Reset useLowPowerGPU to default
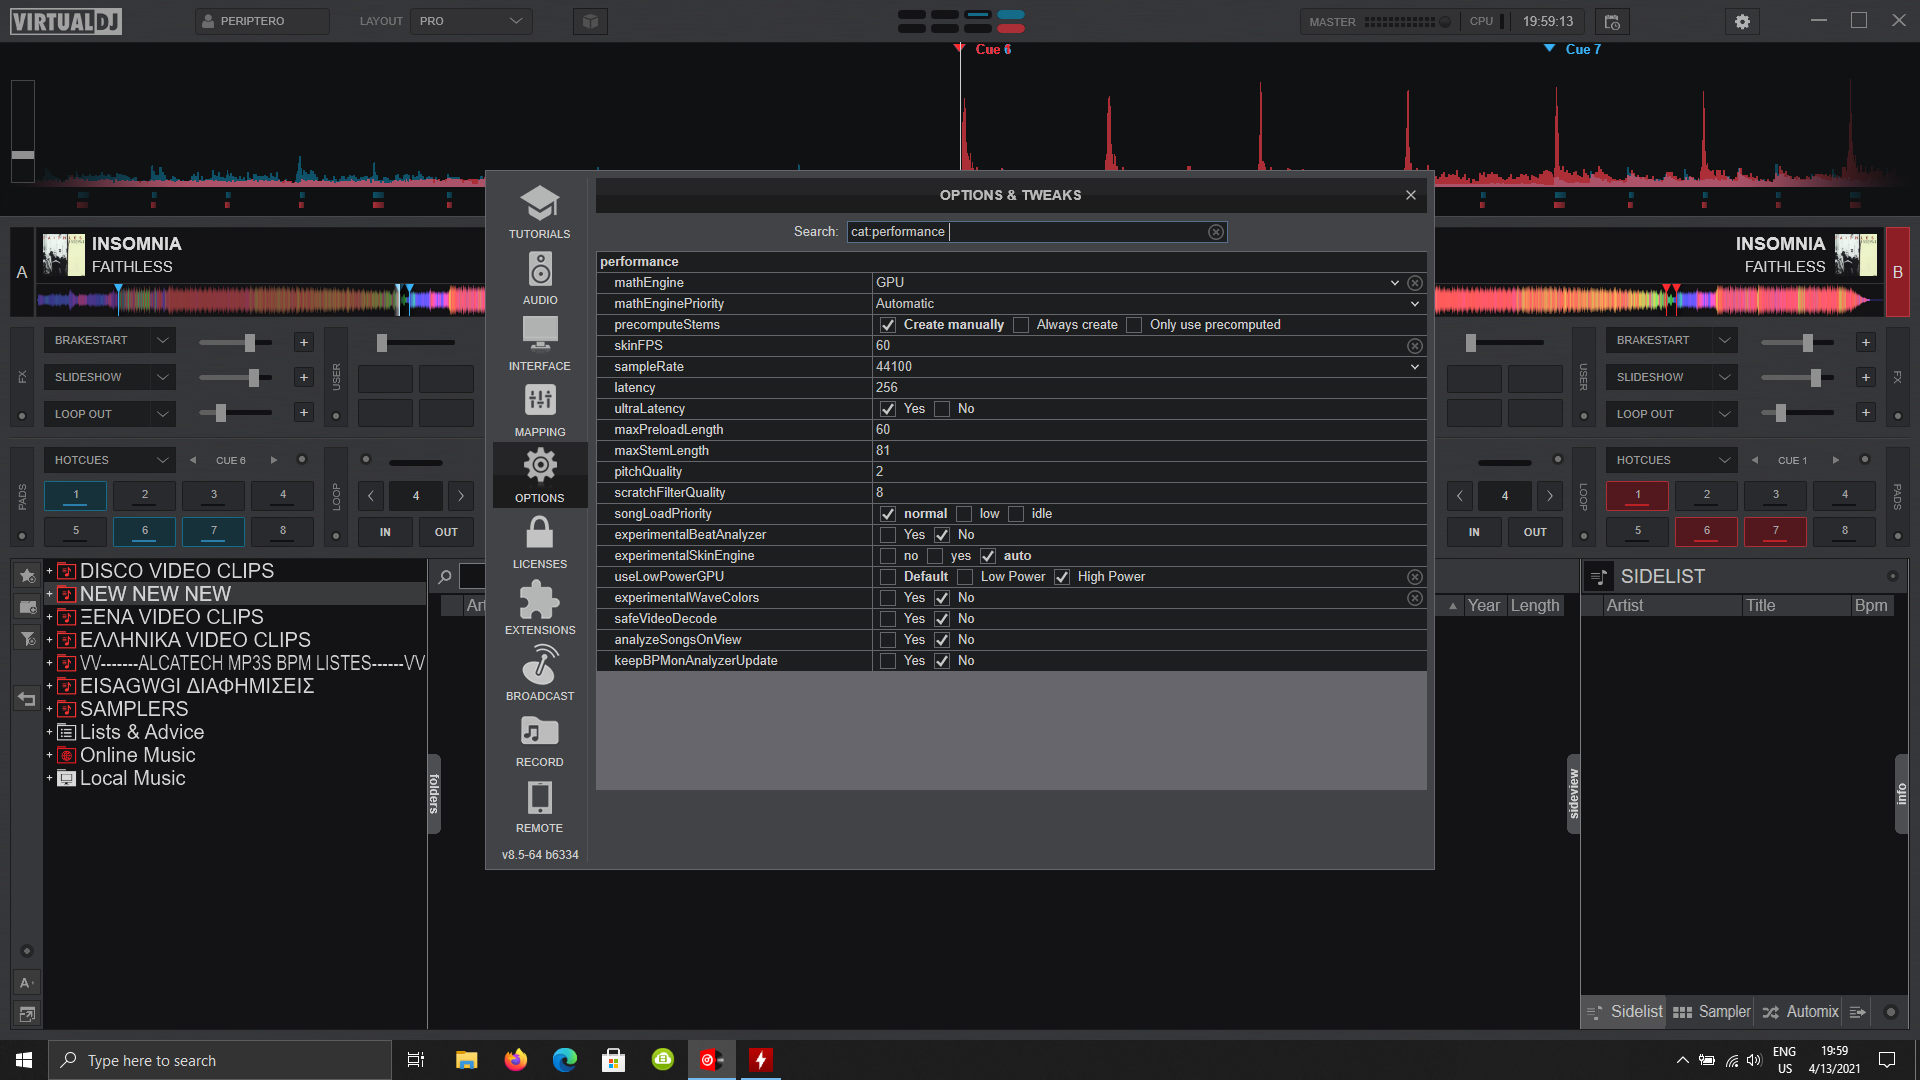1920x1080 pixels. 1415,577
